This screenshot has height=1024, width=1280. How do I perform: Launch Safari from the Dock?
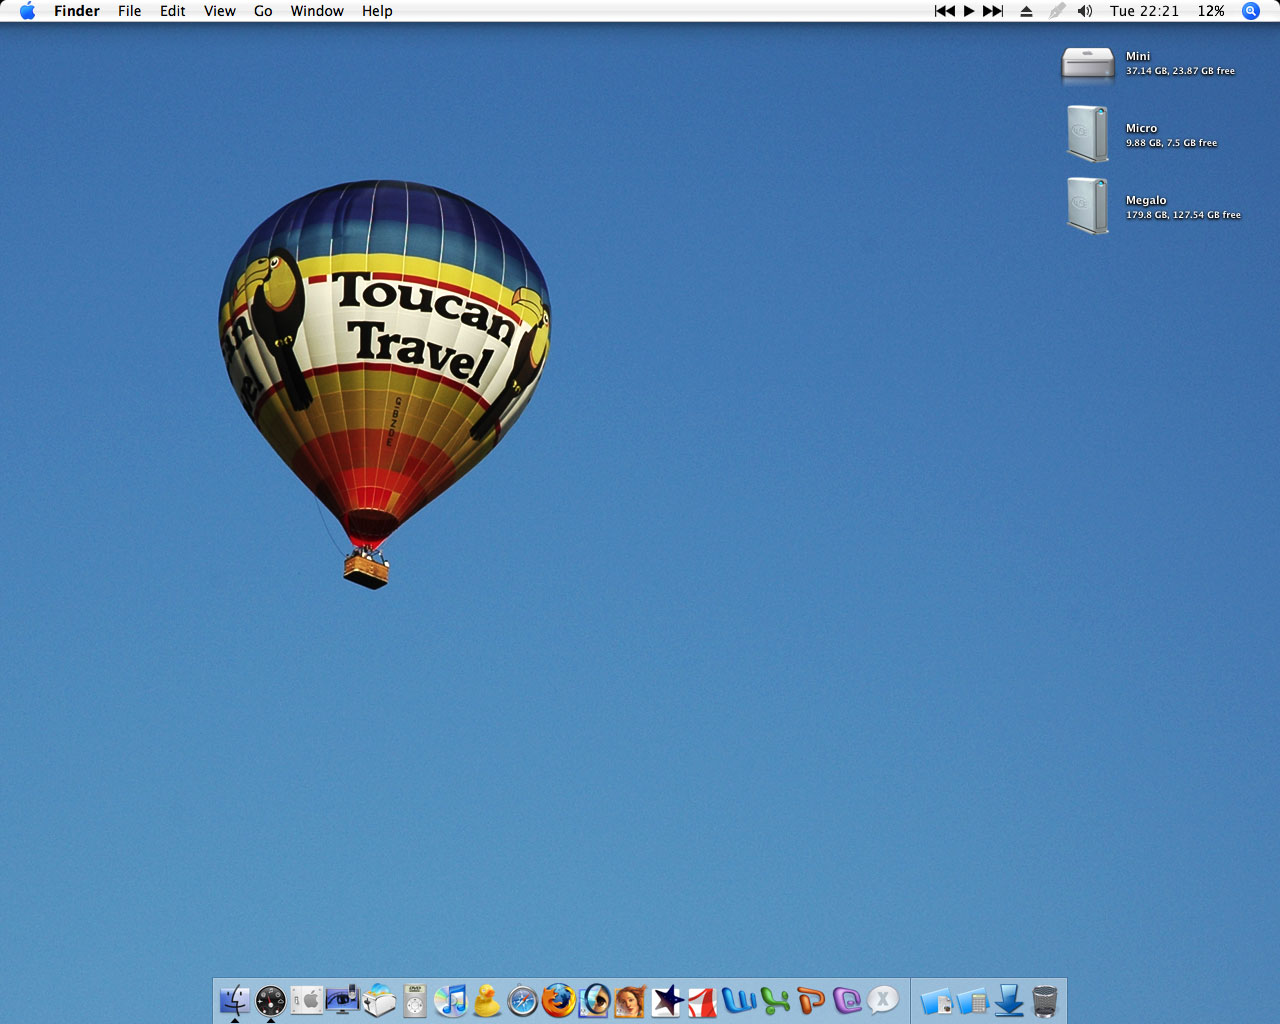click(523, 1000)
